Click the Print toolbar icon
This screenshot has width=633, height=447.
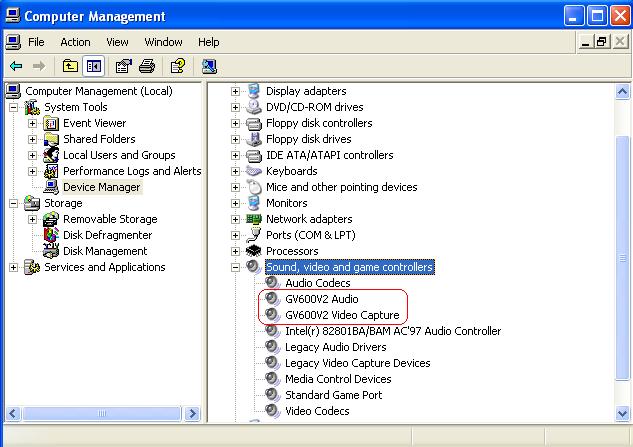[x=147, y=66]
